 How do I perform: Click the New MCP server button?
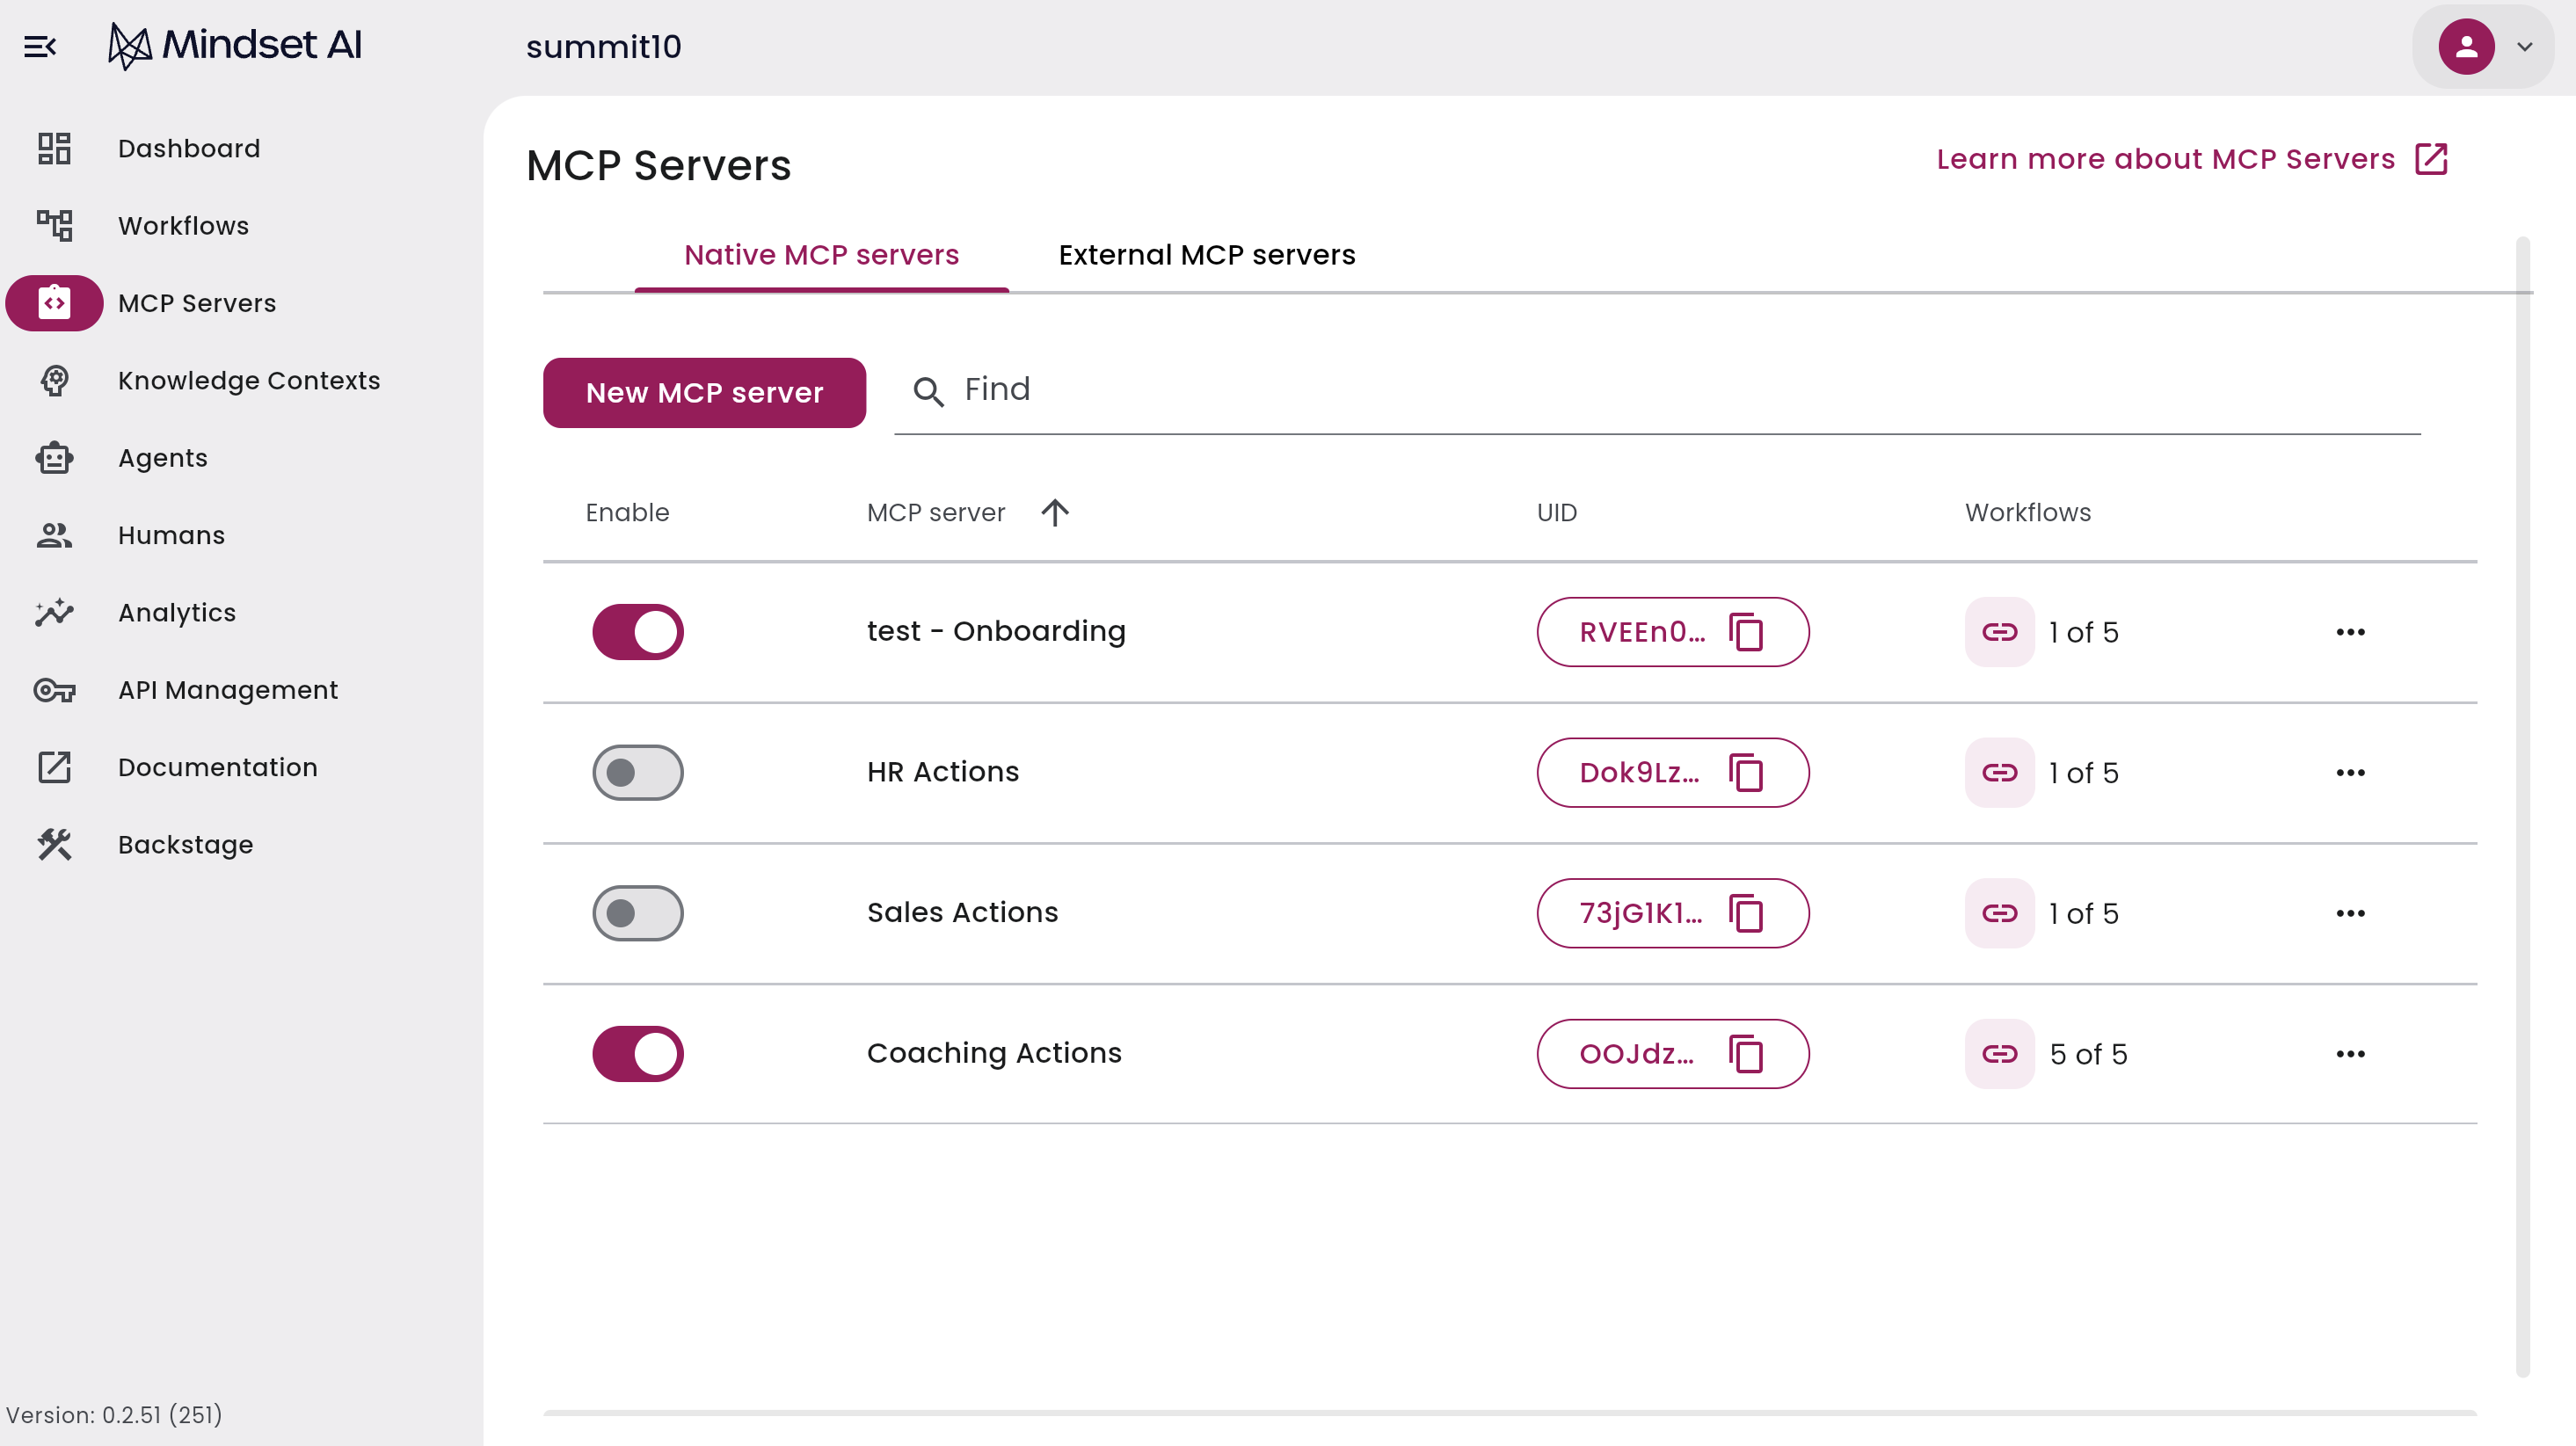click(704, 392)
